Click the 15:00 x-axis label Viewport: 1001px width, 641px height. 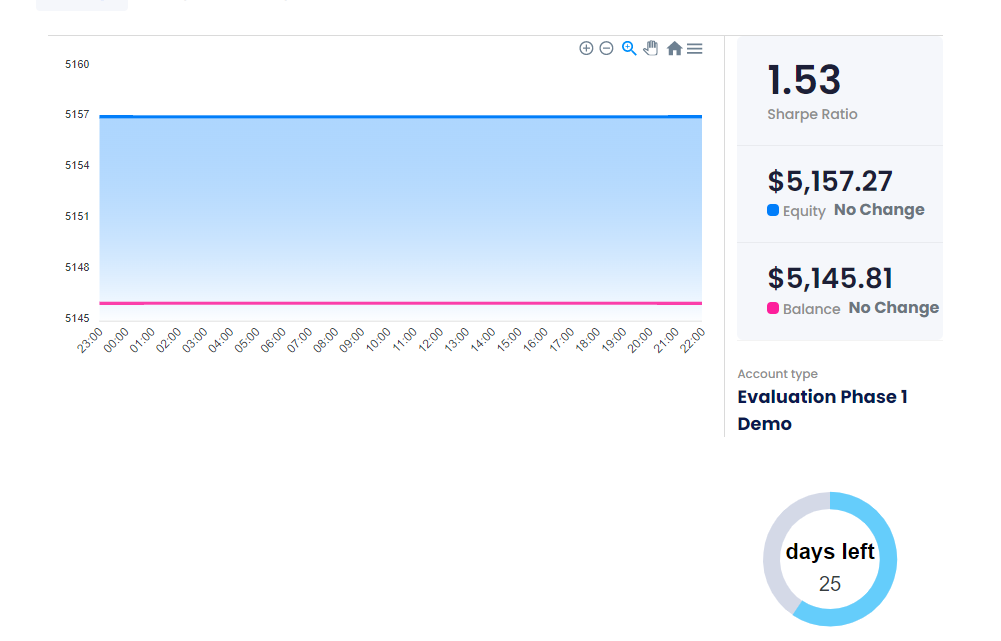click(509, 340)
